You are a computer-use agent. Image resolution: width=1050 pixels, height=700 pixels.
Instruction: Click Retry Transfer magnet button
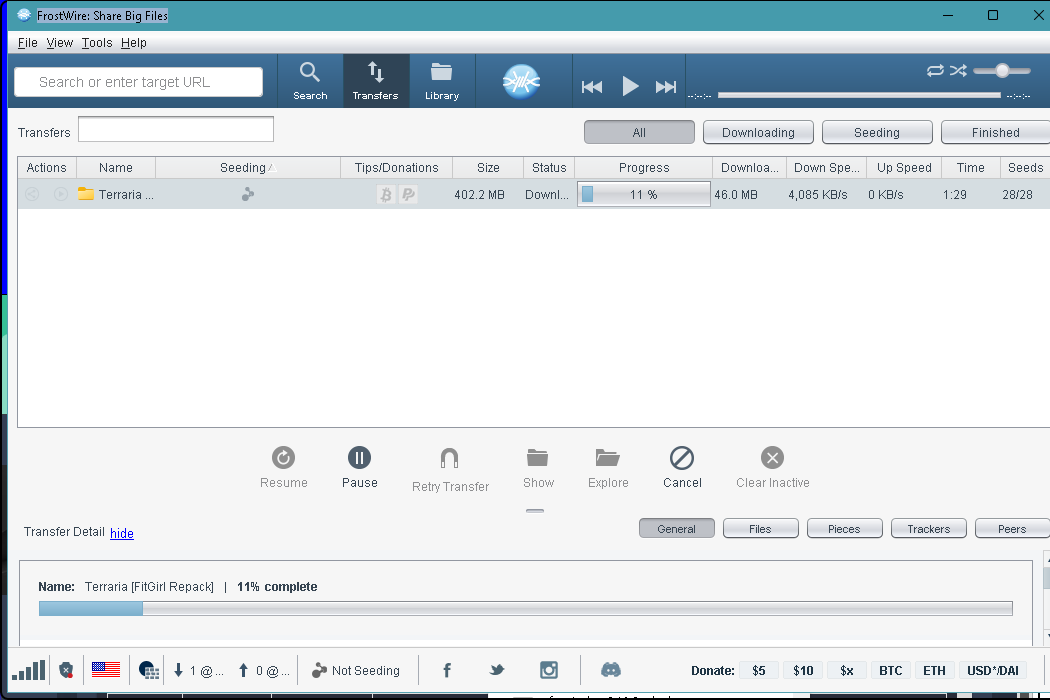(x=450, y=470)
